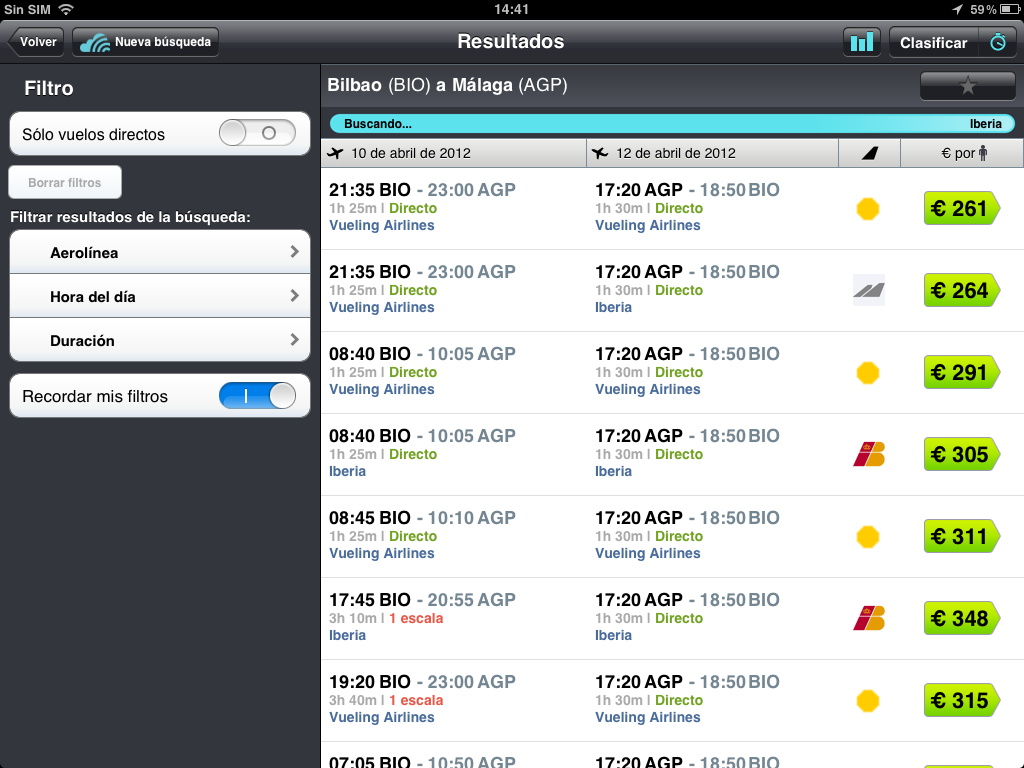Tap mixed airline icon in € 264 row
Image resolution: width=1024 pixels, height=768 pixels.
pos(869,290)
